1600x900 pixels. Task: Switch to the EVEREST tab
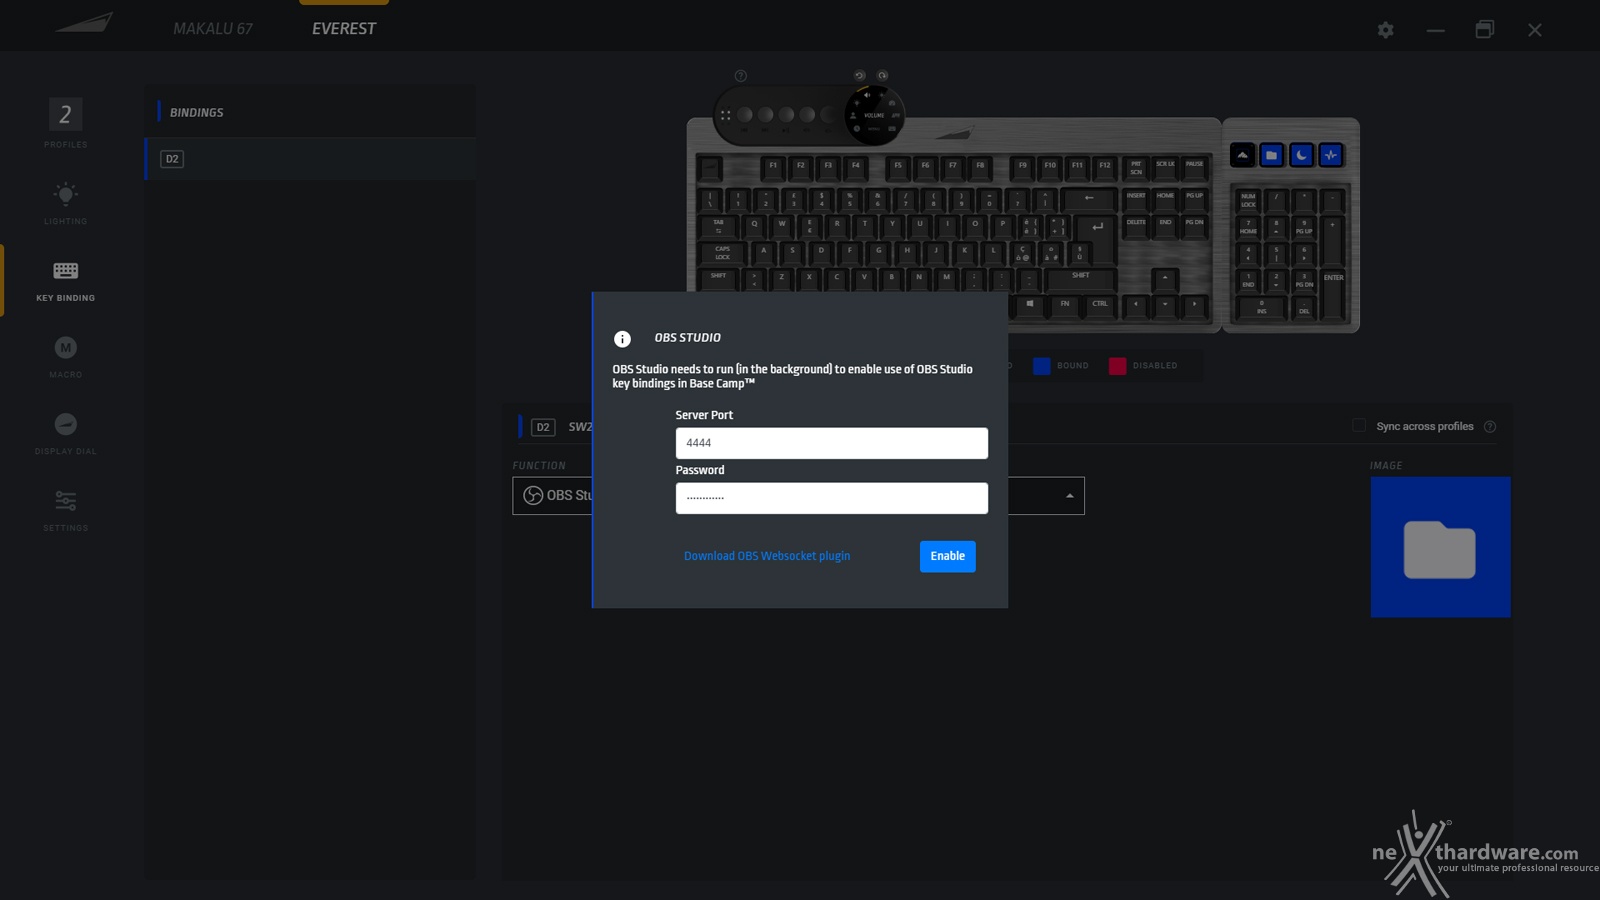[344, 29]
